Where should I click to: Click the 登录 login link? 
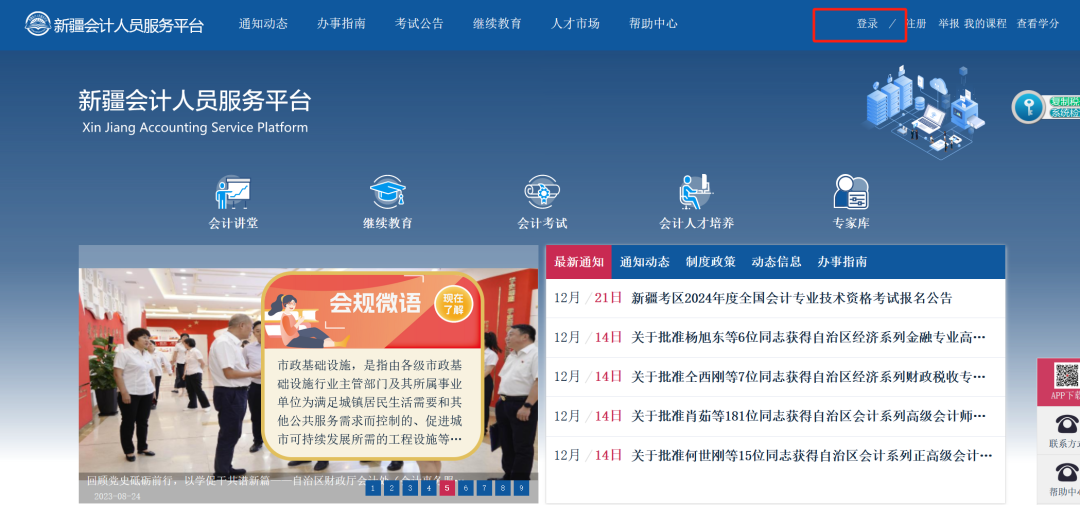click(x=867, y=23)
